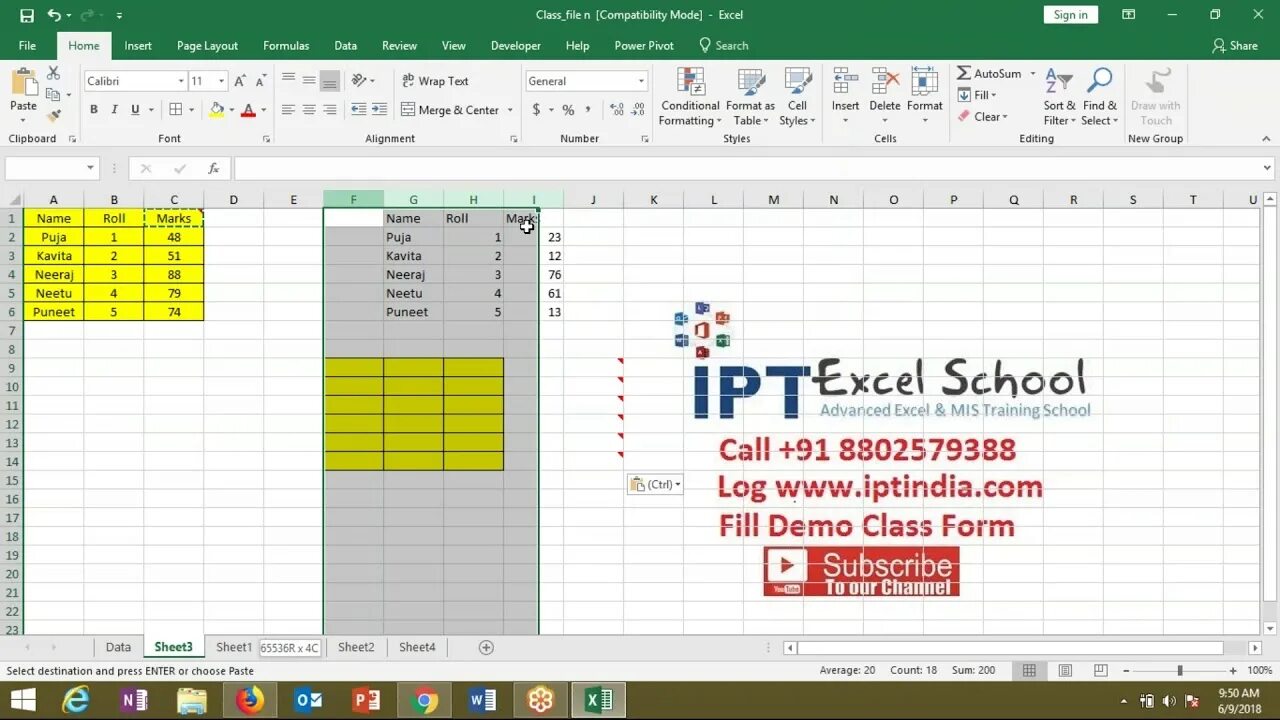Click the Tell me Search box
1280x720 pixels.
pyautogui.click(x=724, y=46)
